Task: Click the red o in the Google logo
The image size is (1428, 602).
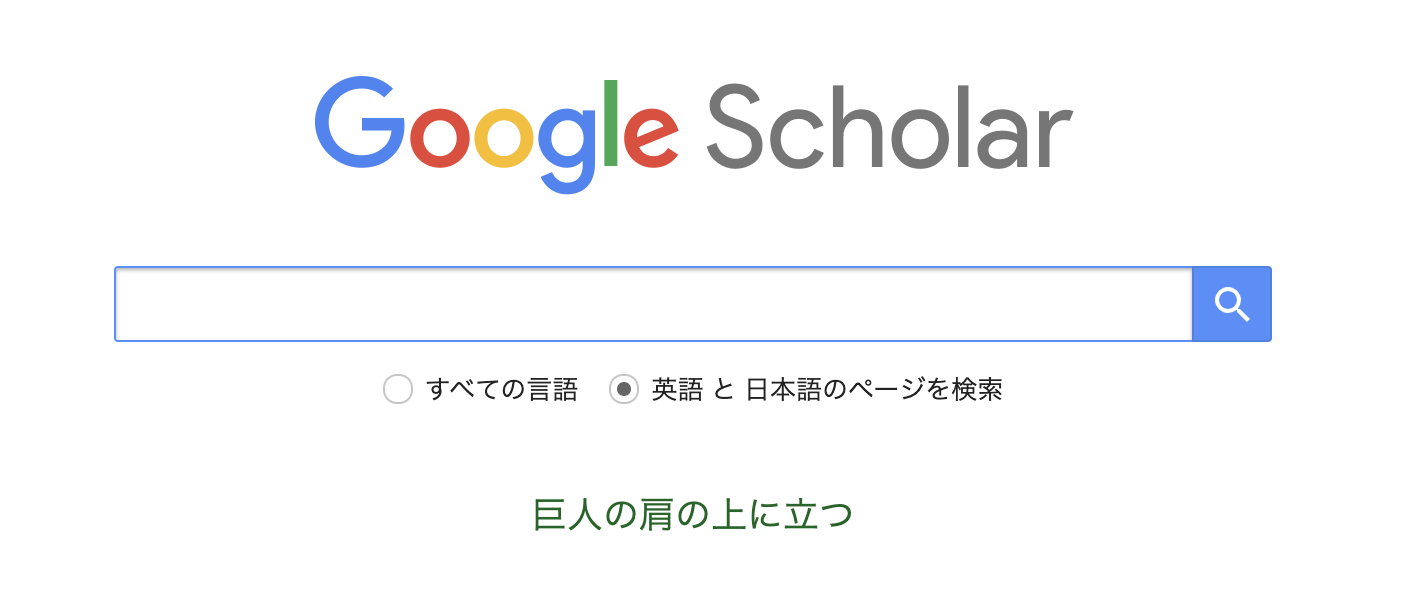Action: (x=439, y=138)
